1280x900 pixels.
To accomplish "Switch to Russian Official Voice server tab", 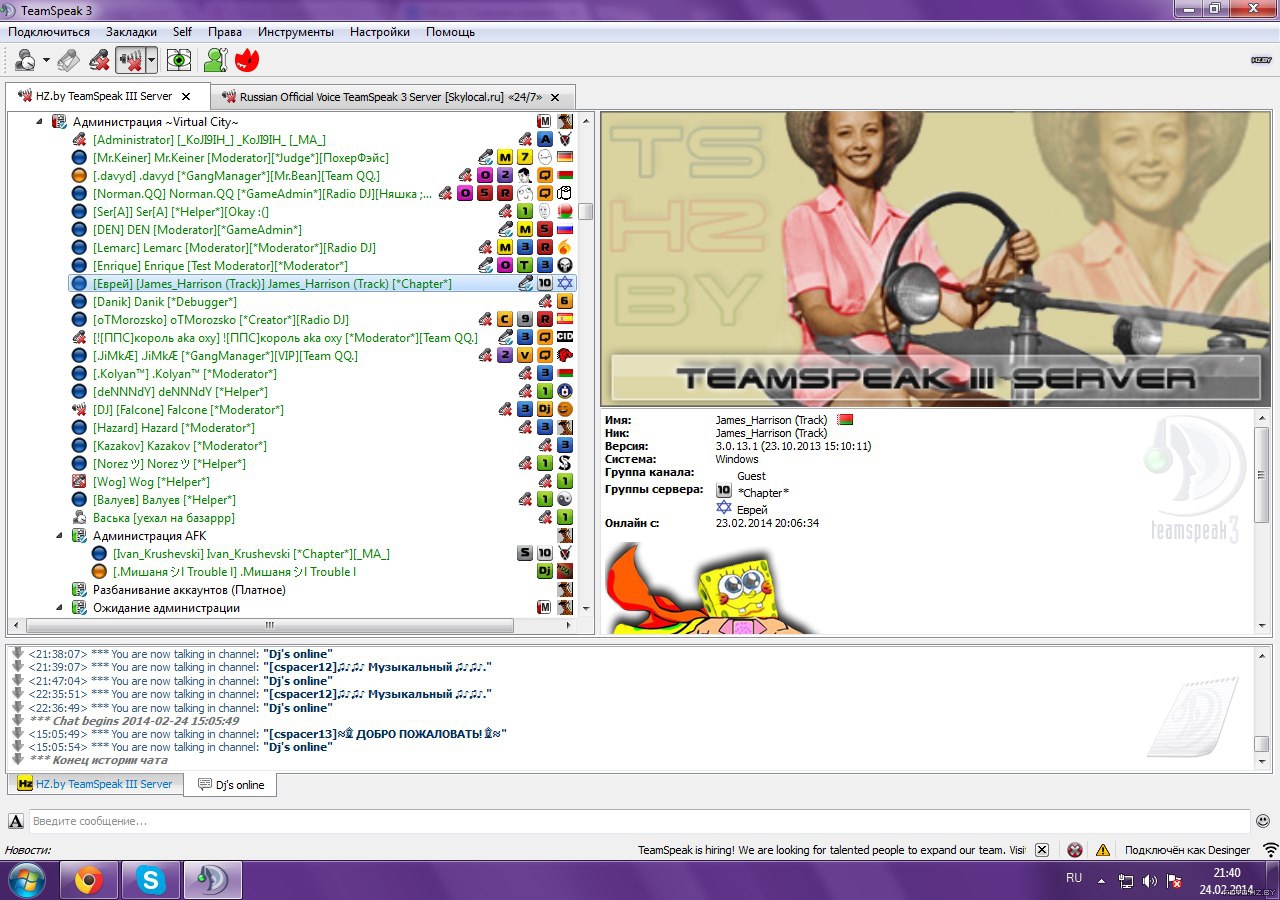I will coord(390,97).
